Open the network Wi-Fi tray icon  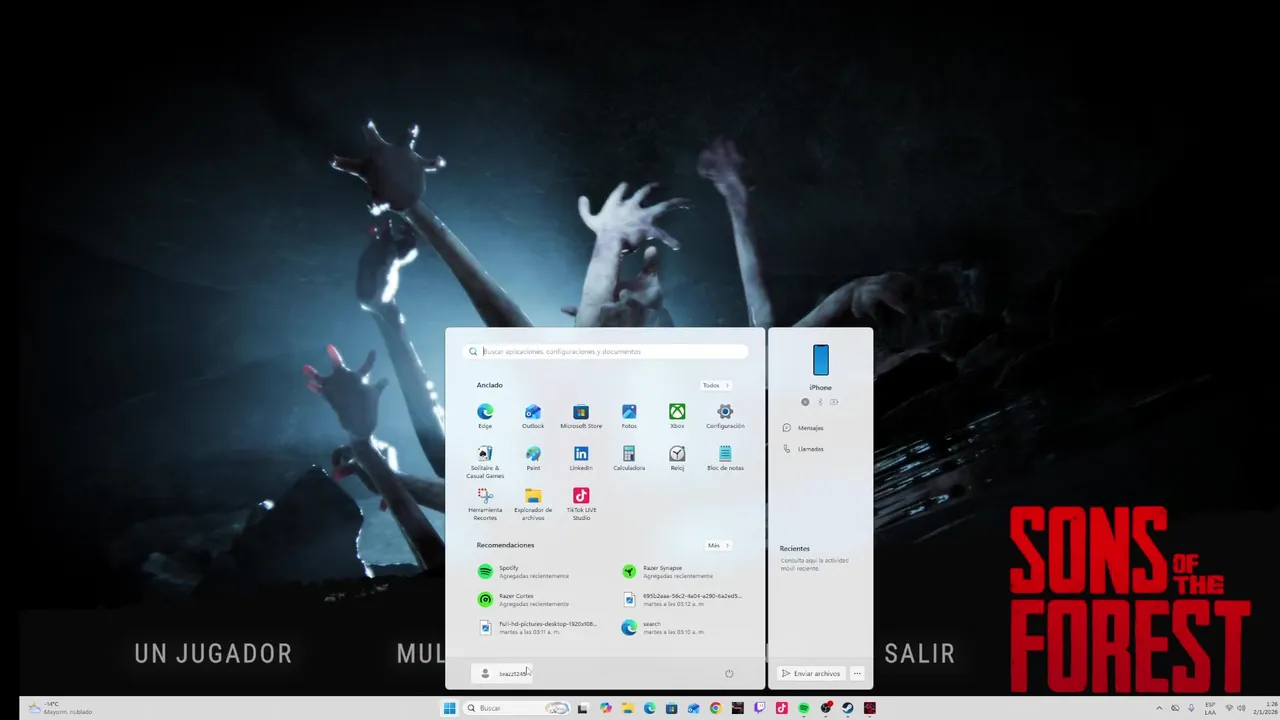1229,708
